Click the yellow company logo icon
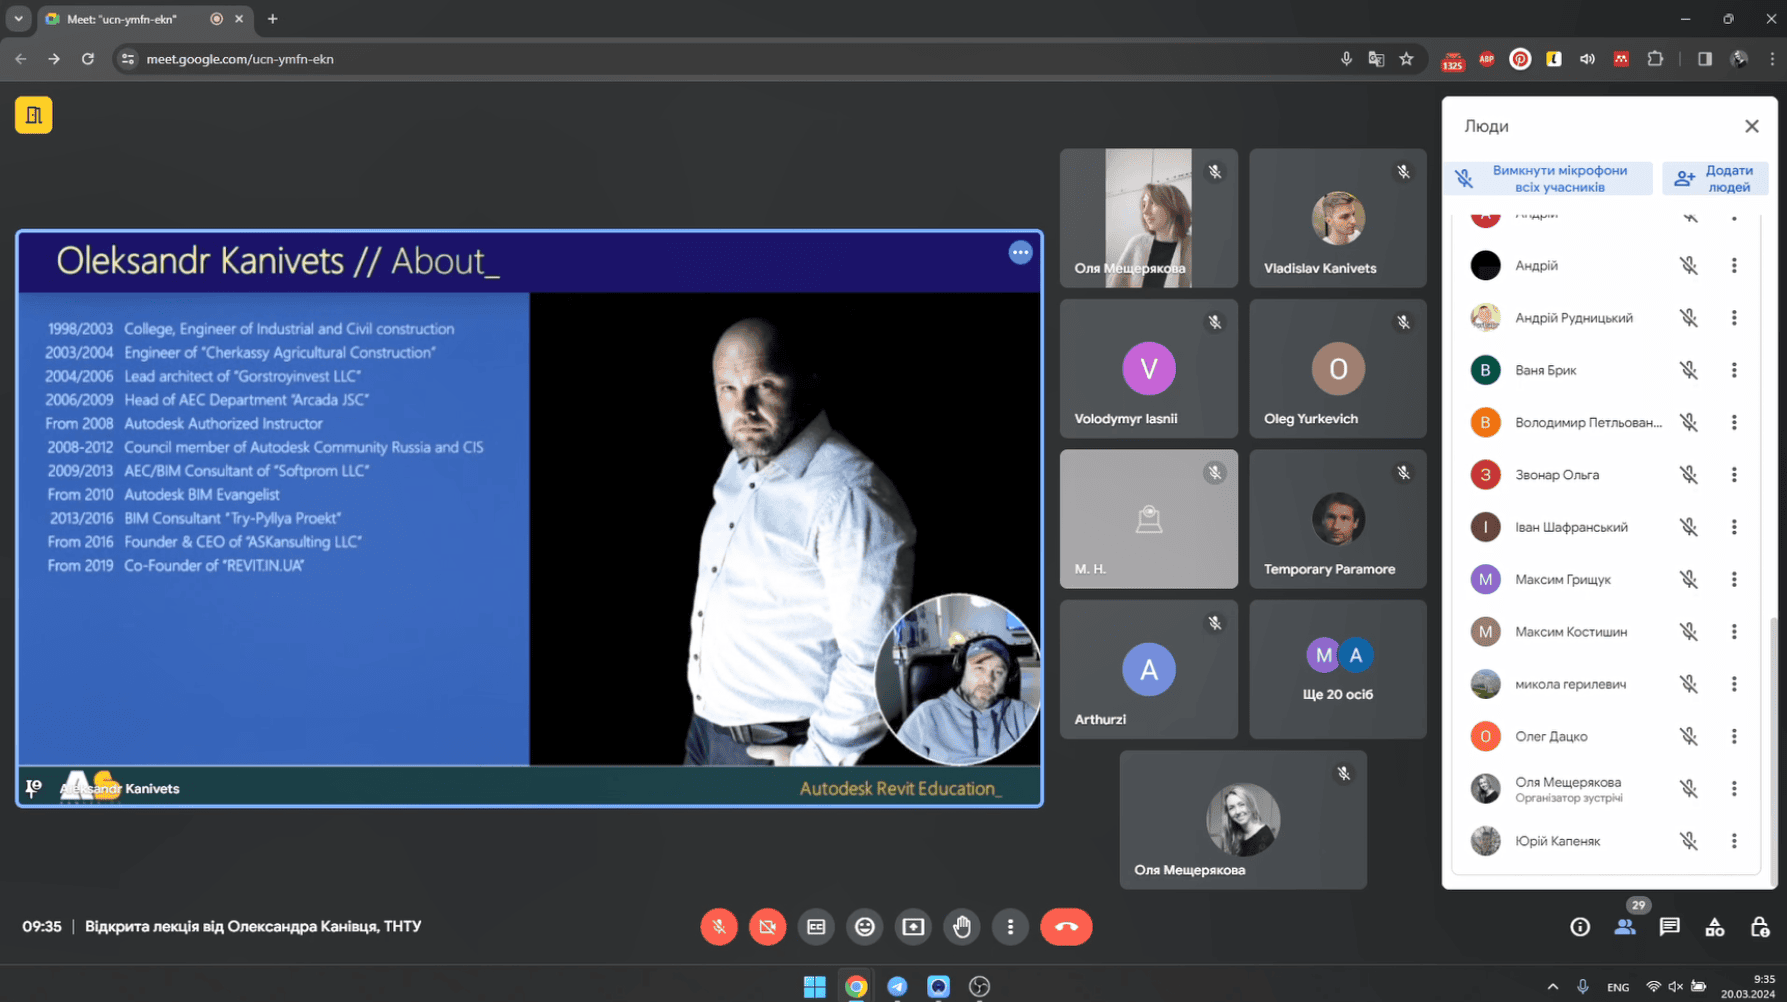The image size is (1787, 1002). point(34,115)
